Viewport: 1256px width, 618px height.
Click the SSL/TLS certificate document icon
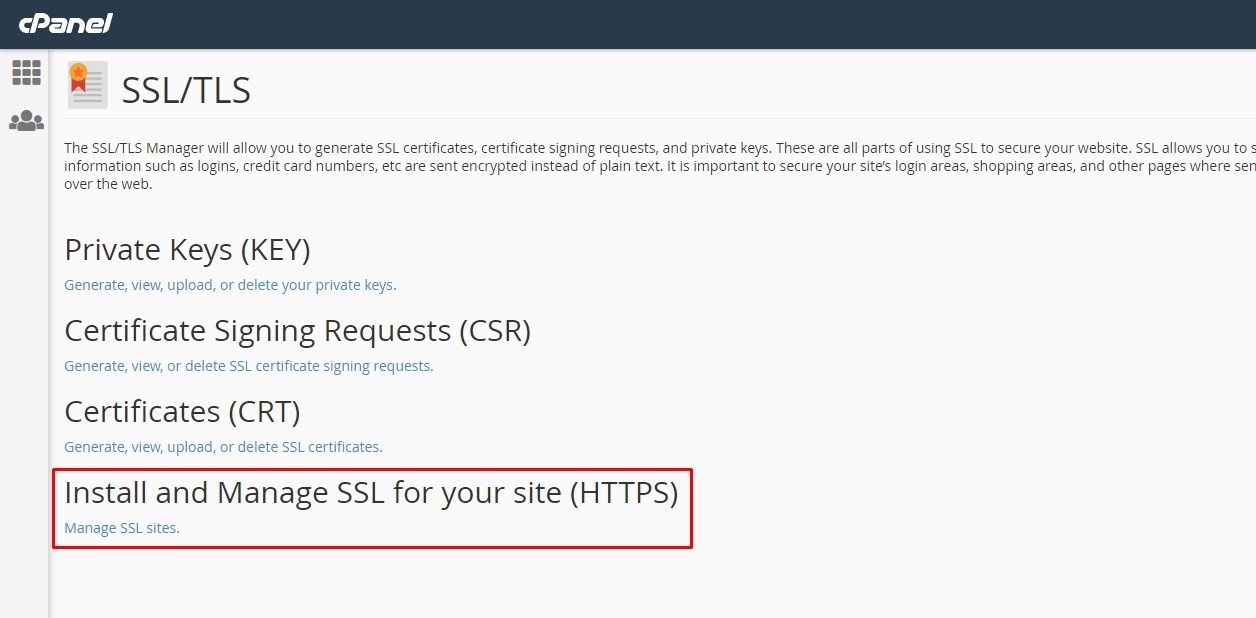pyautogui.click(x=87, y=85)
